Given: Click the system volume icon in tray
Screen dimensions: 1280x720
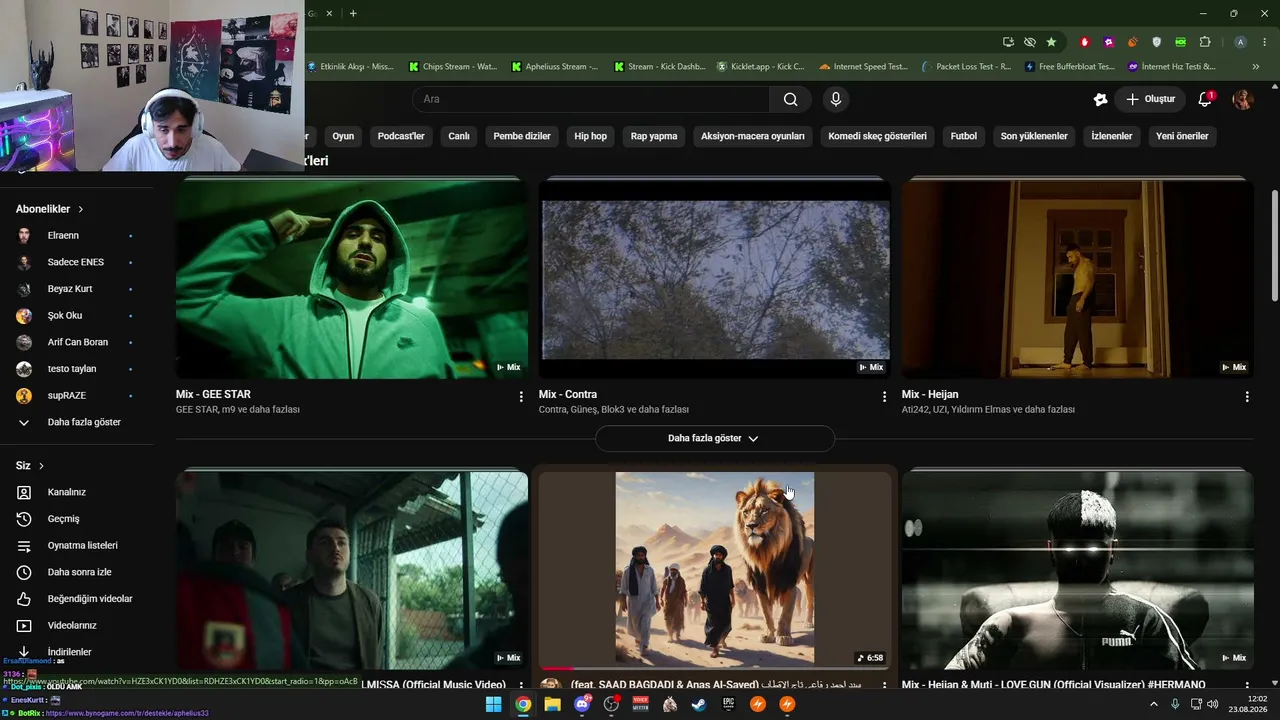Looking at the screenshot, I should click(x=1213, y=704).
